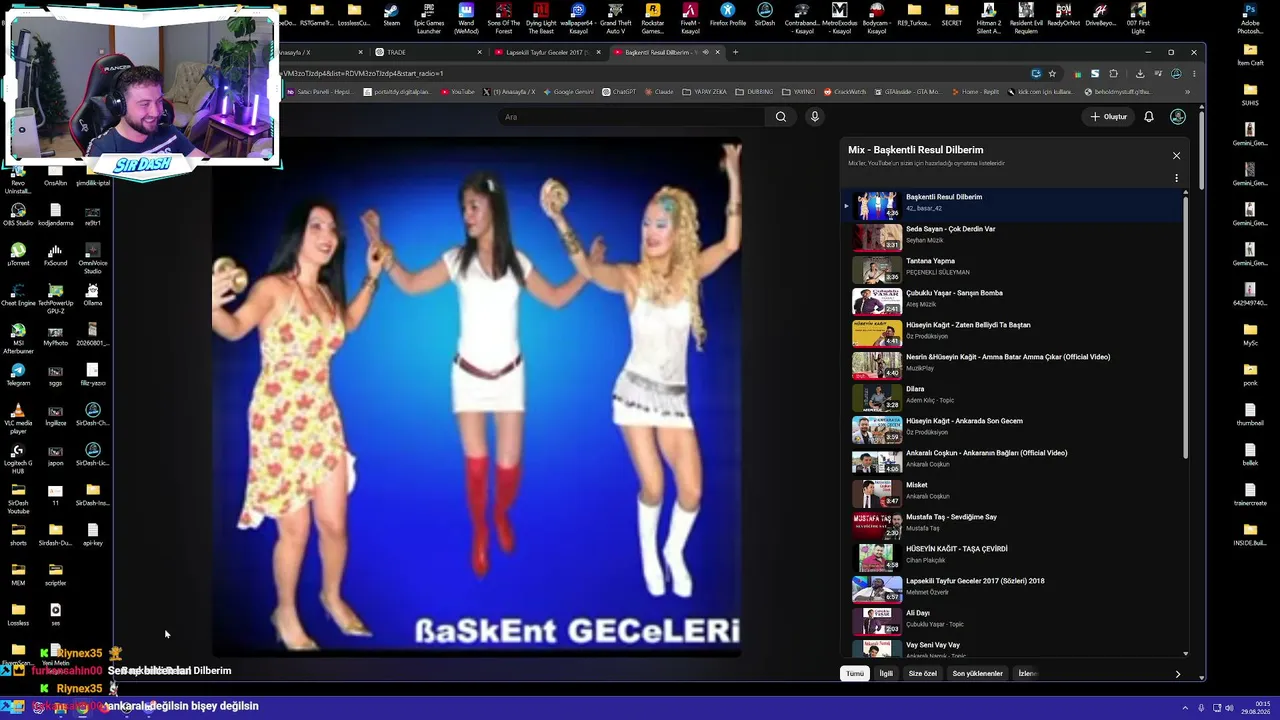Image resolution: width=1280 pixels, height=720 pixels.
Task: Open a new browser tab
Action: [735, 52]
